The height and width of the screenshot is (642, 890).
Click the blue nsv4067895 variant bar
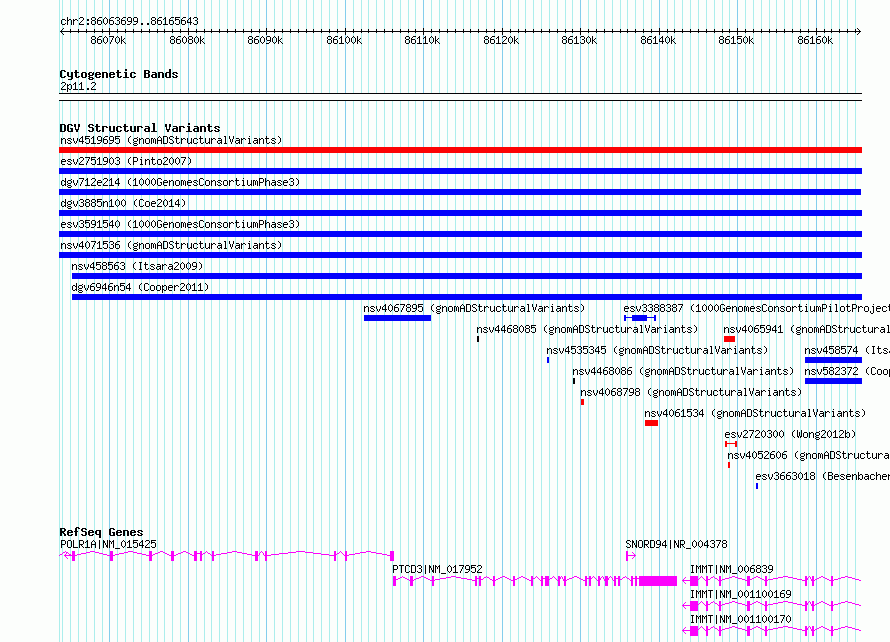pyautogui.click(x=397, y=318)
